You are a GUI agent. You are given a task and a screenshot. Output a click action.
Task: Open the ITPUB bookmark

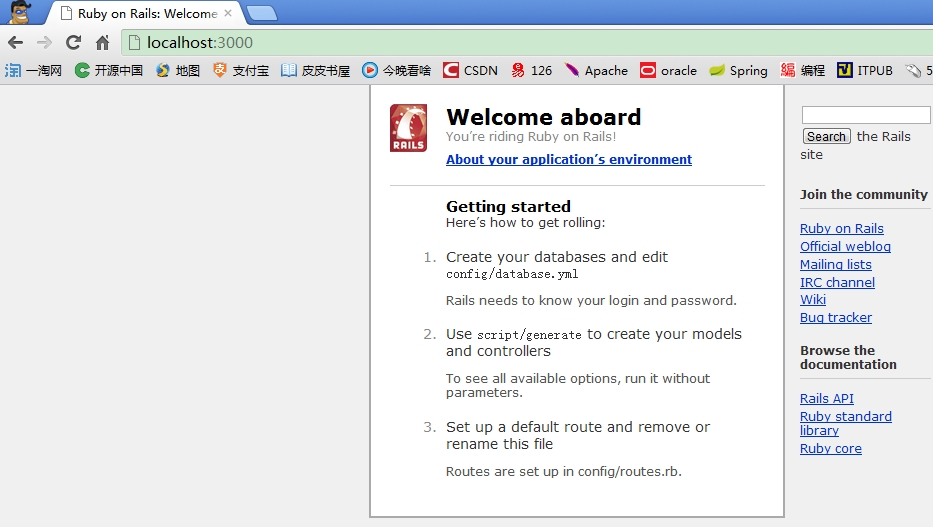(x=865, y=71)
